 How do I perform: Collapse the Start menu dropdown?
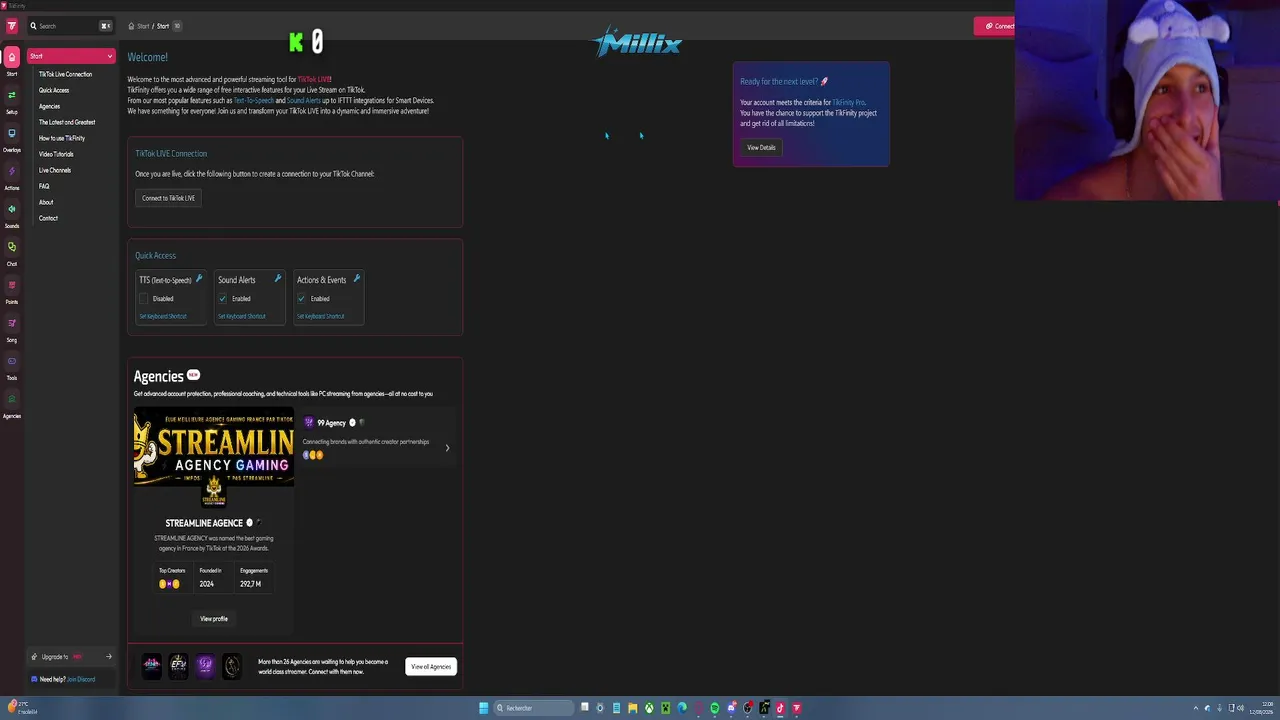[x=110, y=56]
